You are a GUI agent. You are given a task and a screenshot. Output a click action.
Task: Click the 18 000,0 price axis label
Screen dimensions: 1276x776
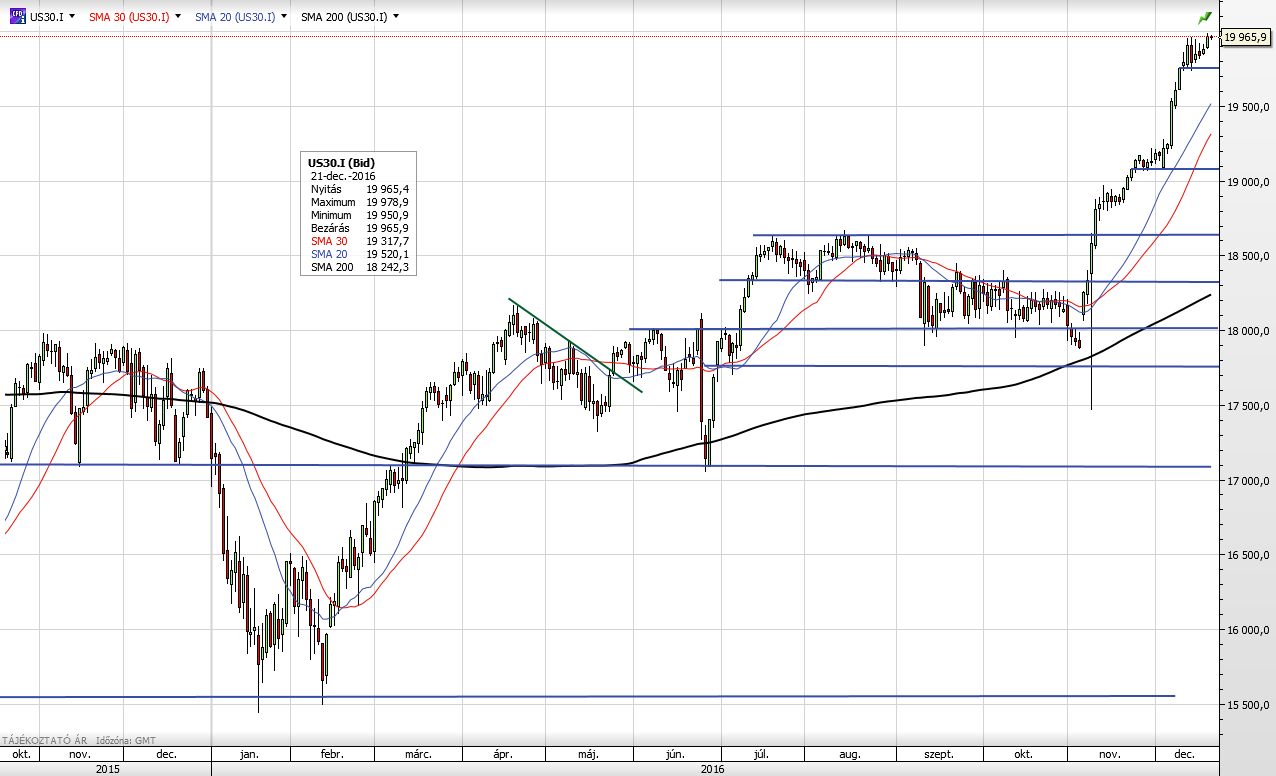1248,331
